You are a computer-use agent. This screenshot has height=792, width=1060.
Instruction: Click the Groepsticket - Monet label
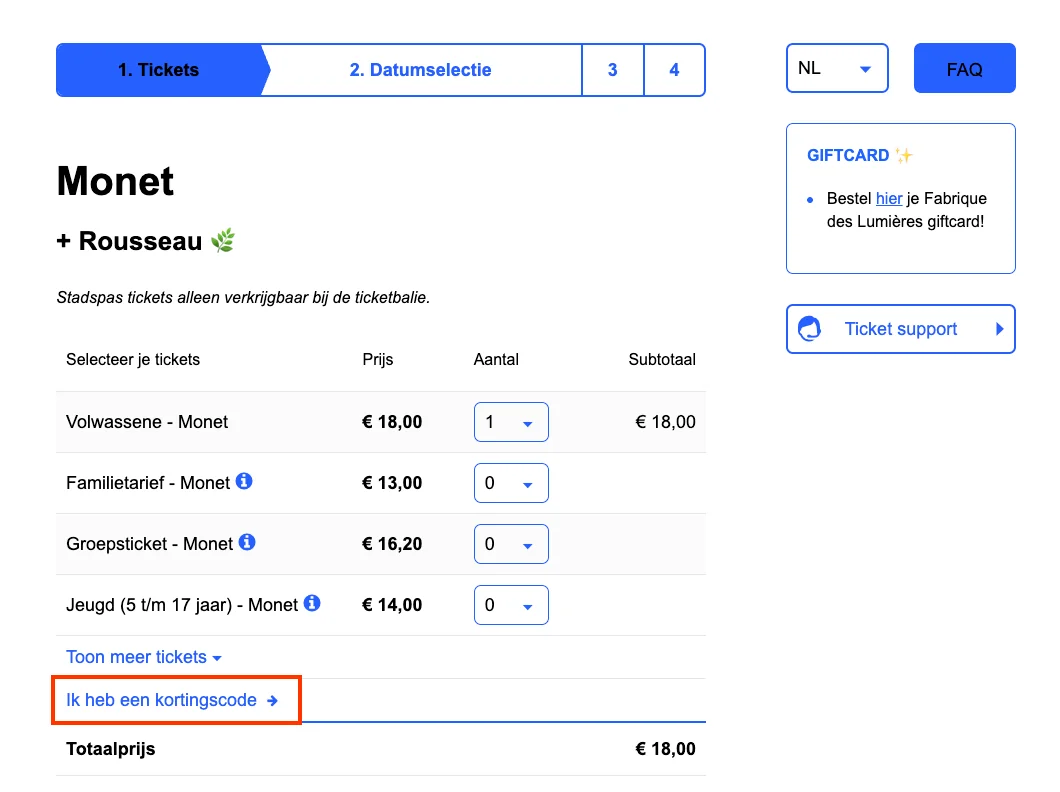[x=149, y=544]
